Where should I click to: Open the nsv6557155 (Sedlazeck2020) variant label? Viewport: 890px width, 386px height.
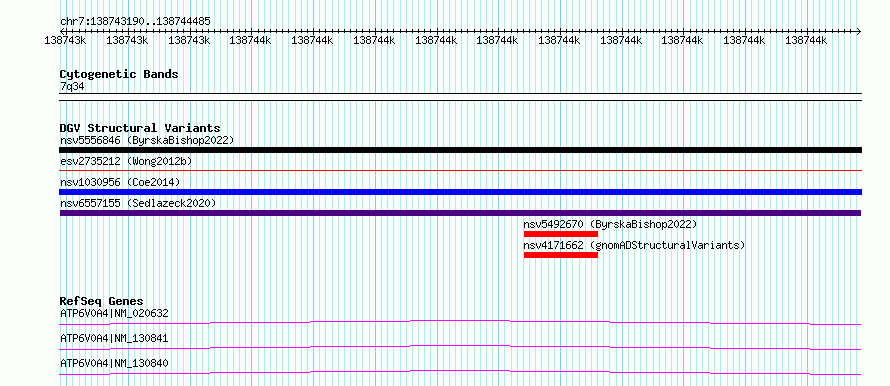pyautogui.click(x=138, y=203)
